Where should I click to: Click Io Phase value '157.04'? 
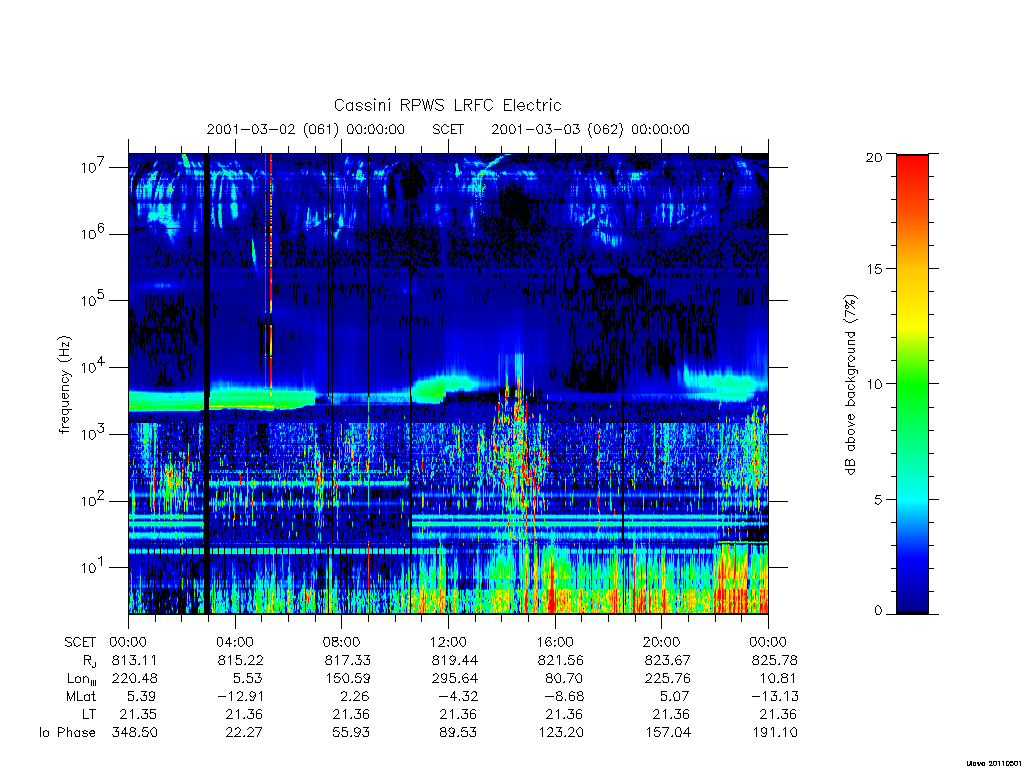pos(667,733)
